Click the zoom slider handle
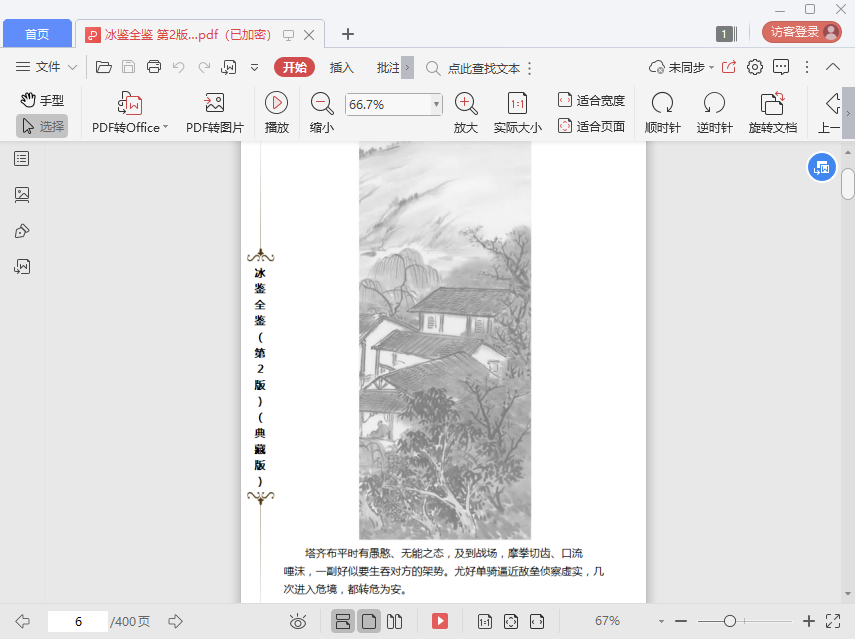The image size is (855, 639). click(730, 621)
